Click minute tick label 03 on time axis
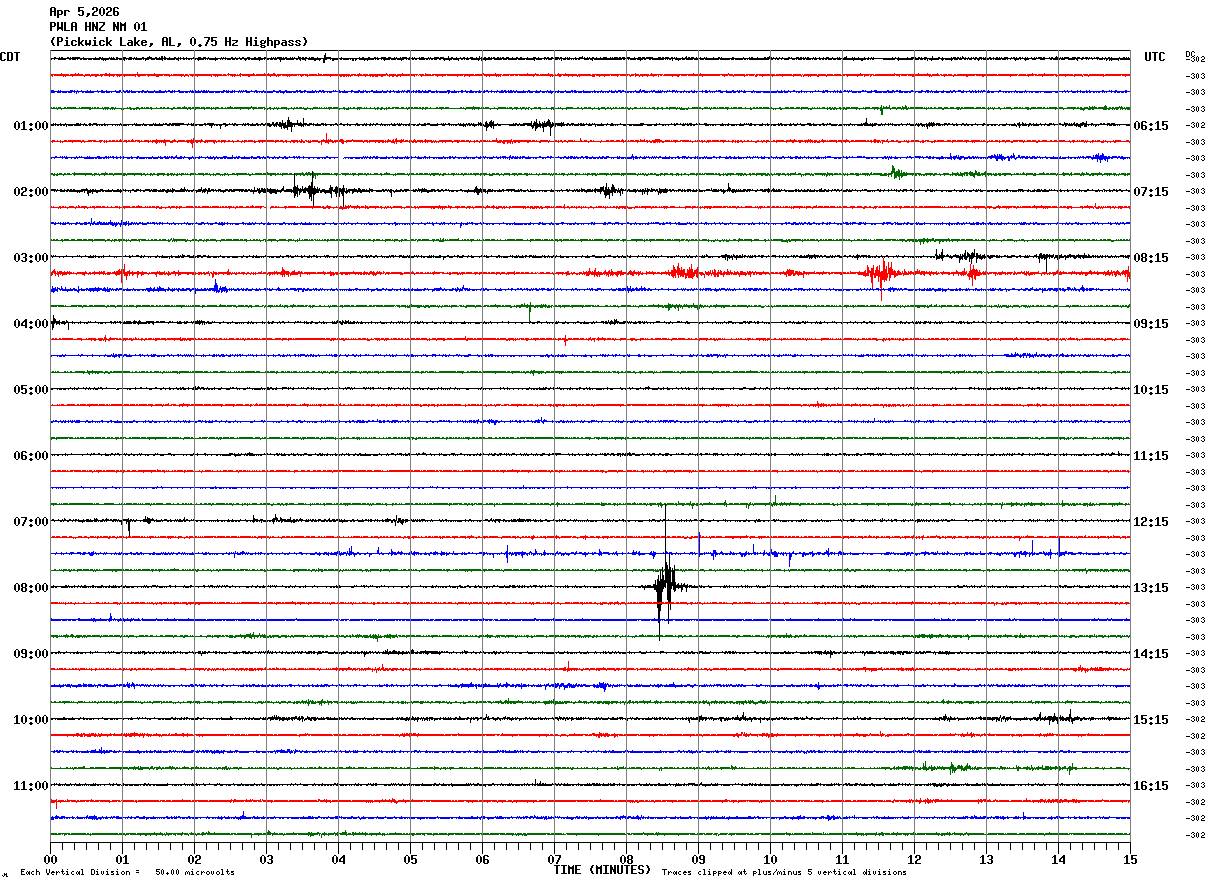 click(266, 859)
